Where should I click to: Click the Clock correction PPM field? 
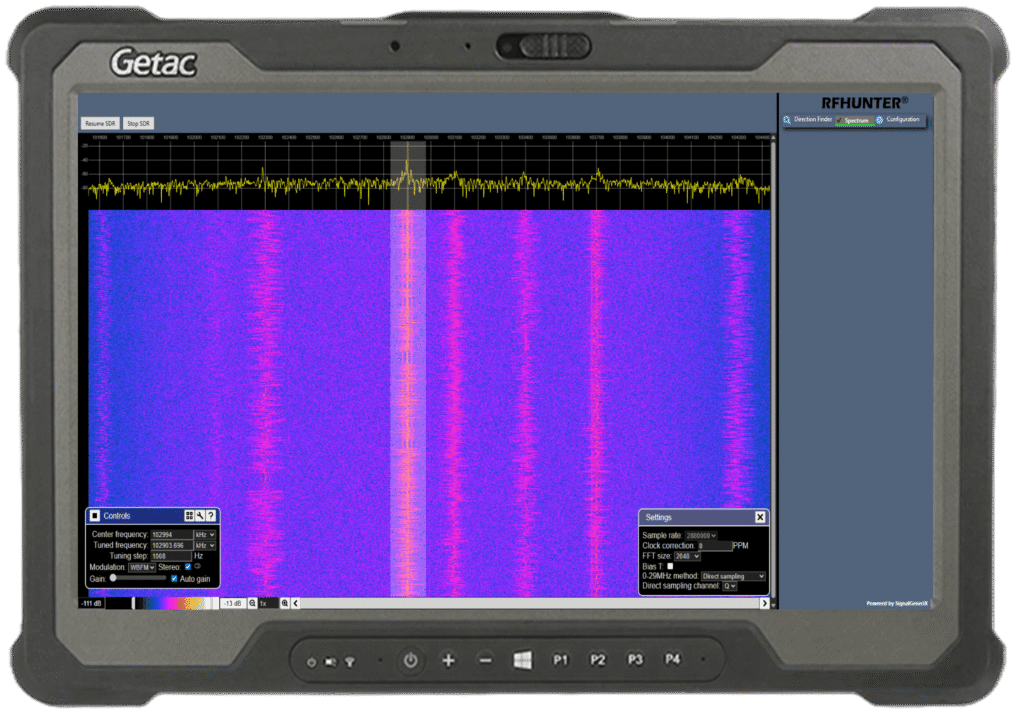coord(714,545)
